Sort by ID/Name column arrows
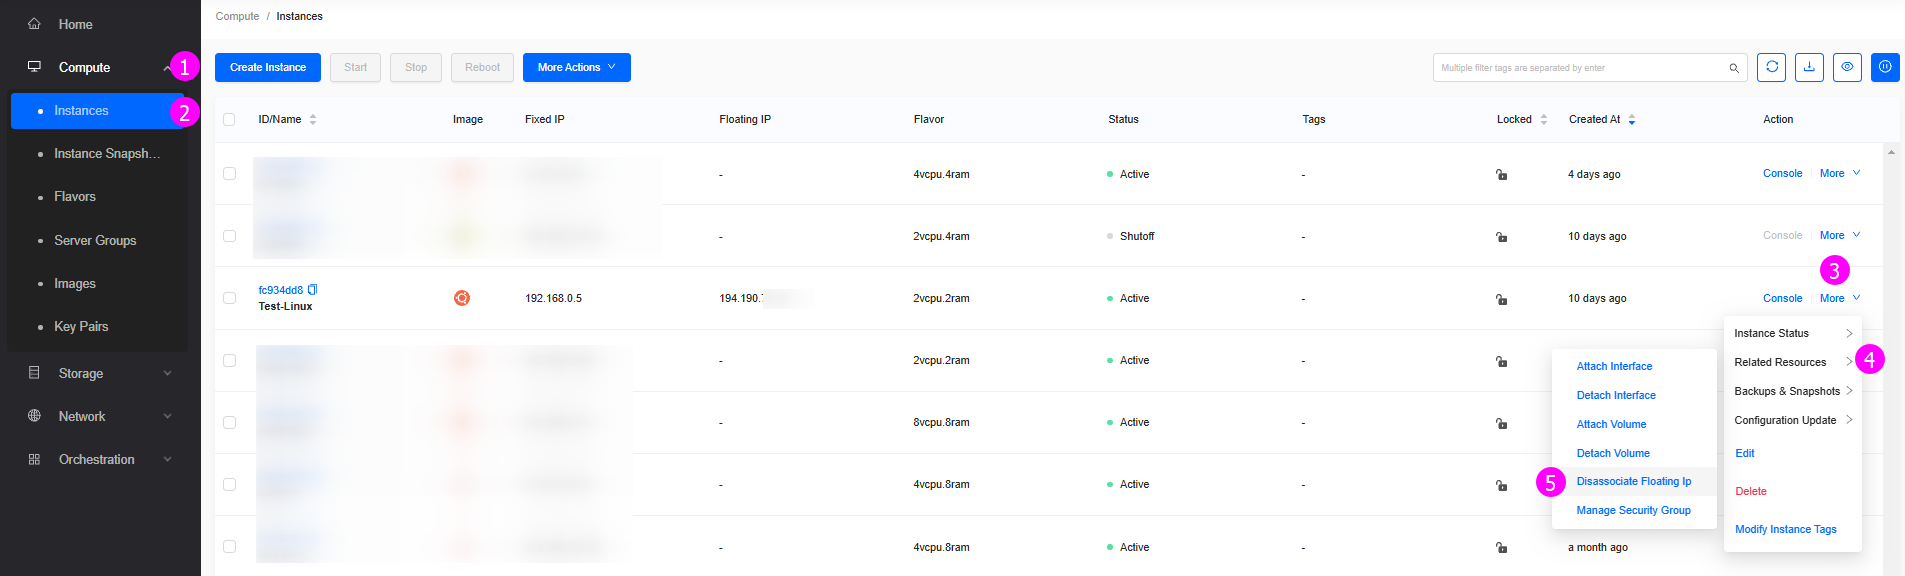 tap(313, 119)
